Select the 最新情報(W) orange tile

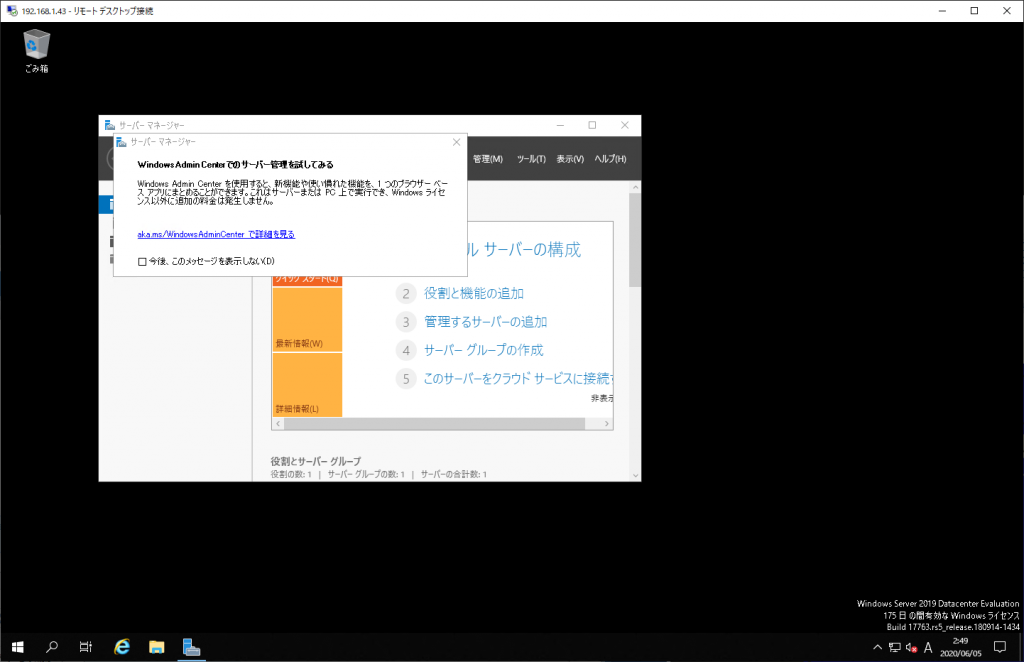click(x=307, y=319)
